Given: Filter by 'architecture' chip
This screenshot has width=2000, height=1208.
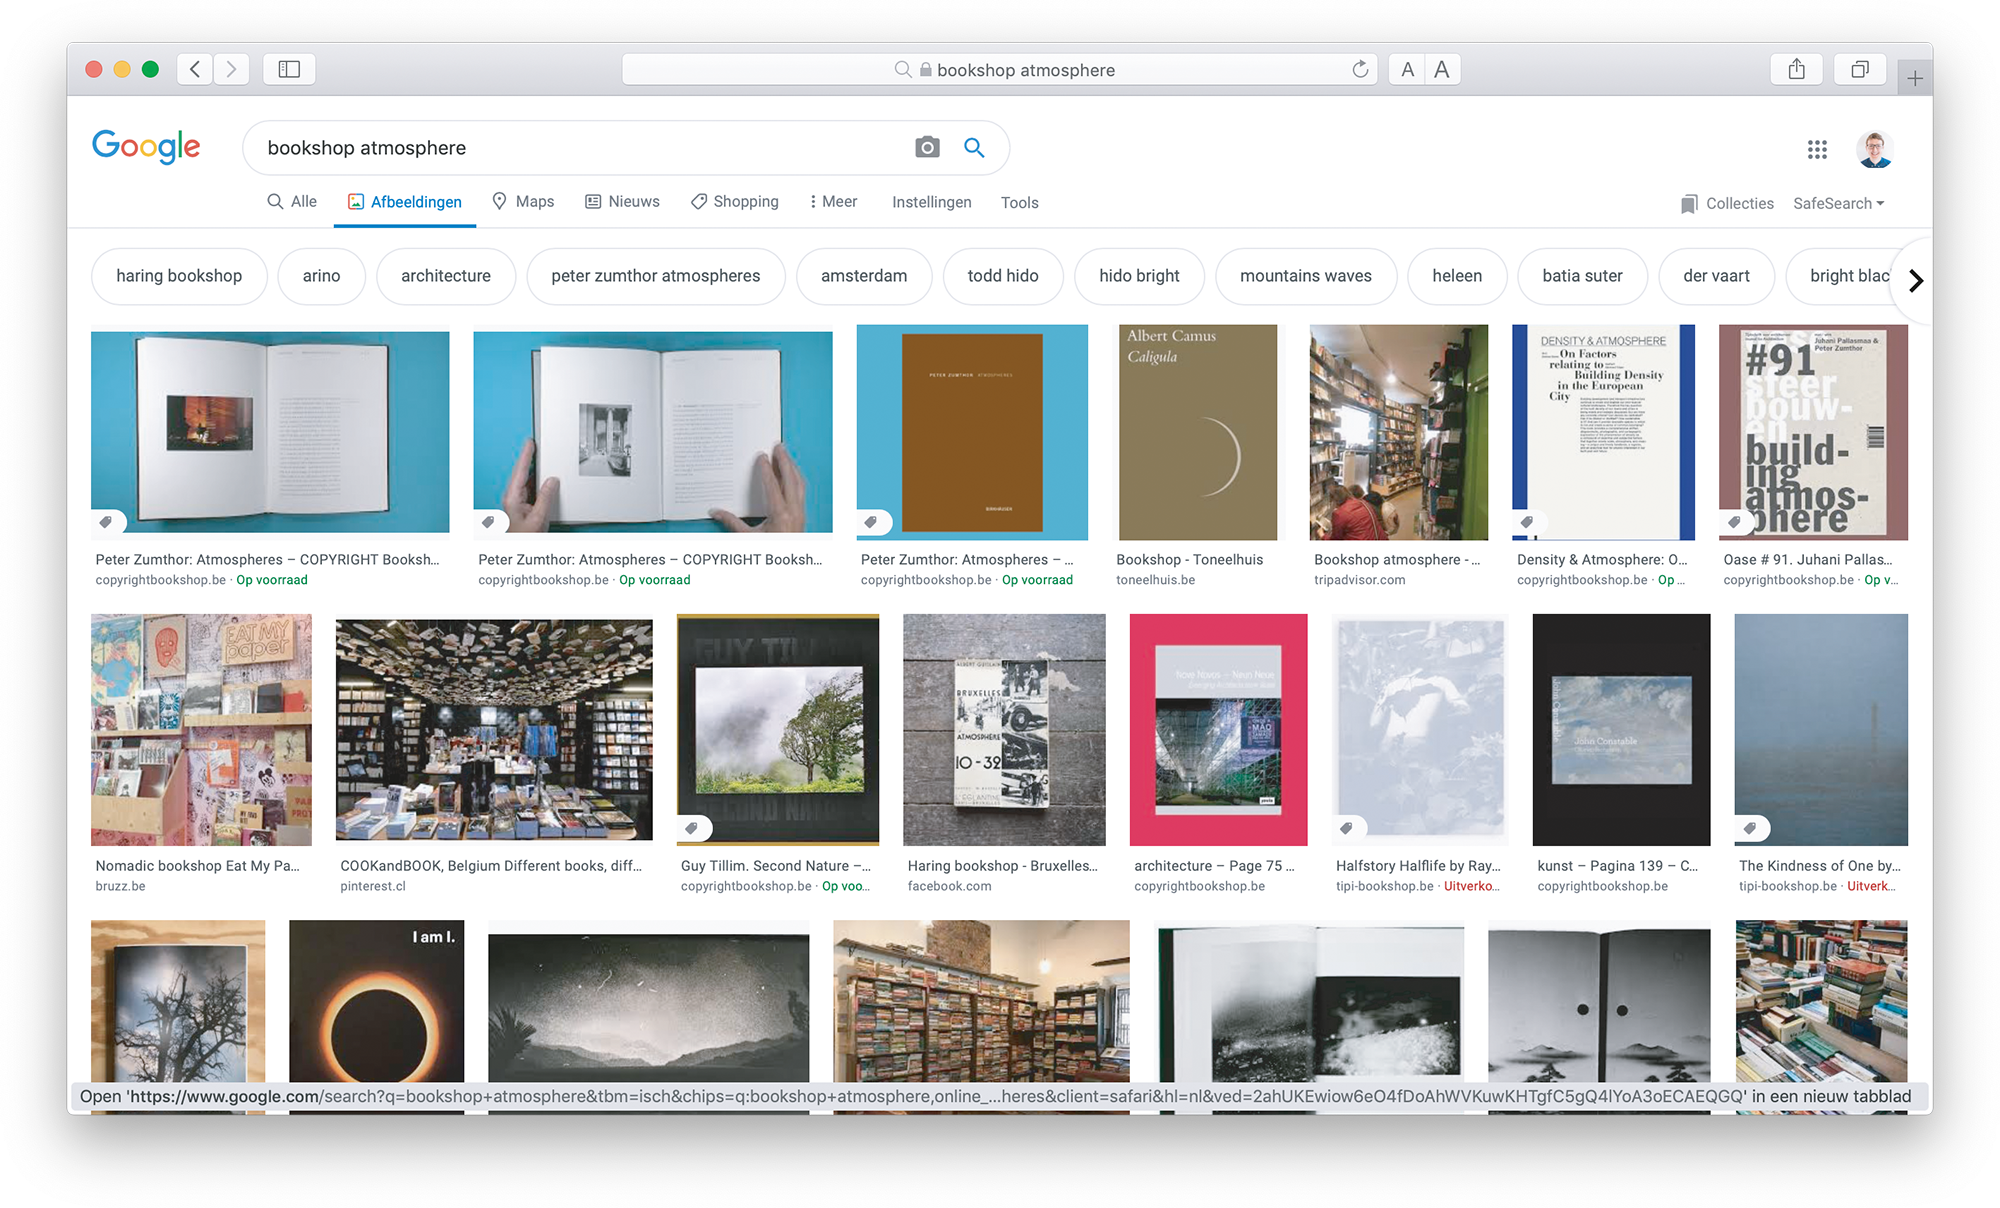Looking at the screenshot, I should point(446,276).
